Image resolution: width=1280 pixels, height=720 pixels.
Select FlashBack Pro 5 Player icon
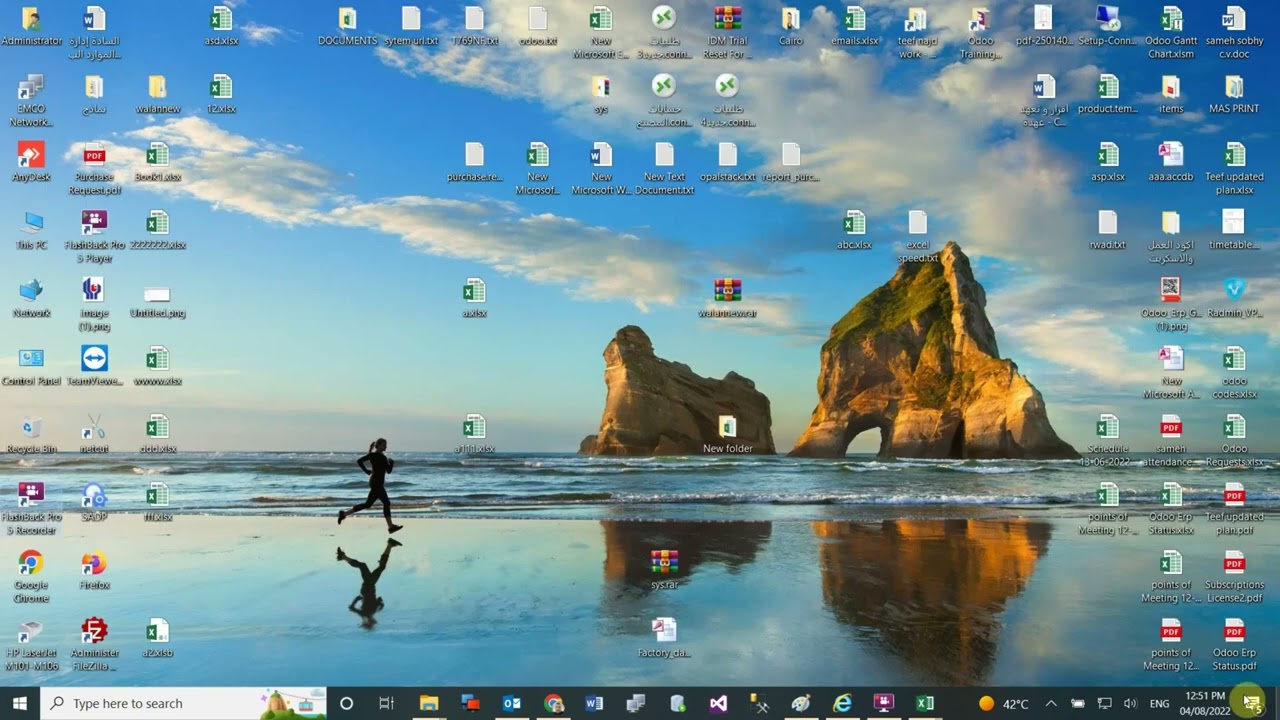point(94,236)
